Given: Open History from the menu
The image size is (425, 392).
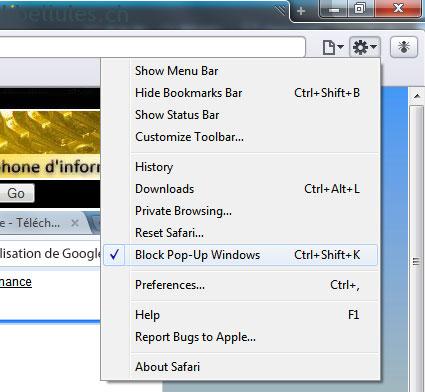Looking at the screenshot, I should point(240,167).
